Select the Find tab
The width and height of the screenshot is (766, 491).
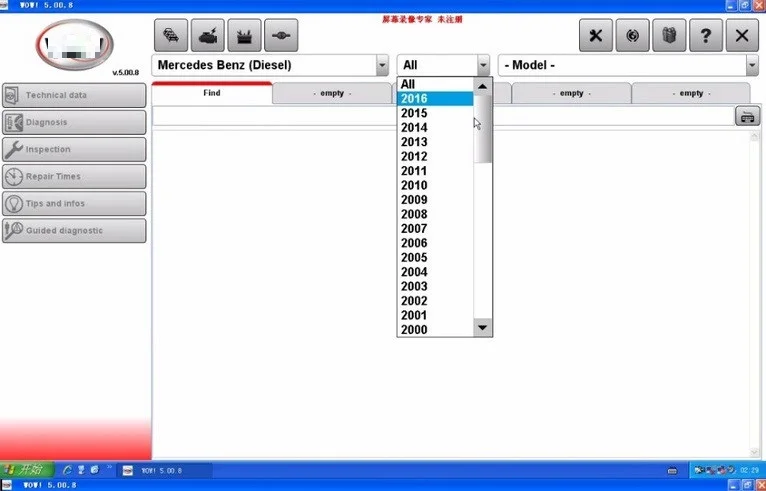pos(212,93)
